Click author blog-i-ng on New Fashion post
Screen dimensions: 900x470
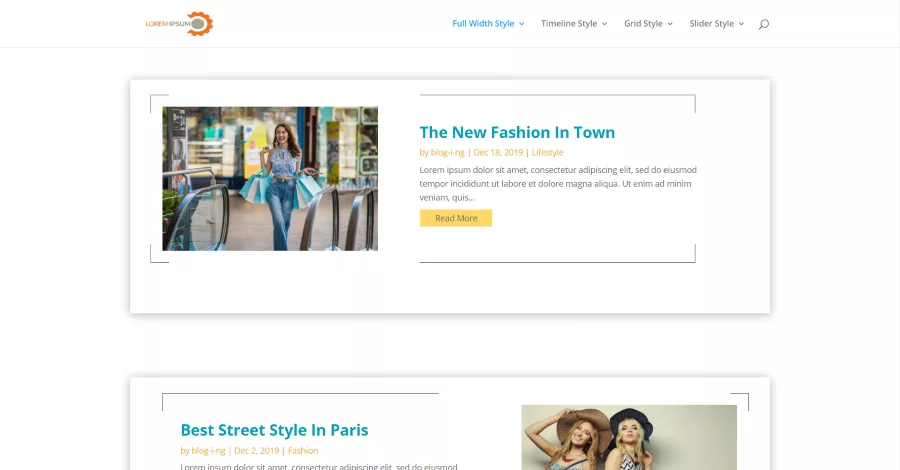coord(447,153)
